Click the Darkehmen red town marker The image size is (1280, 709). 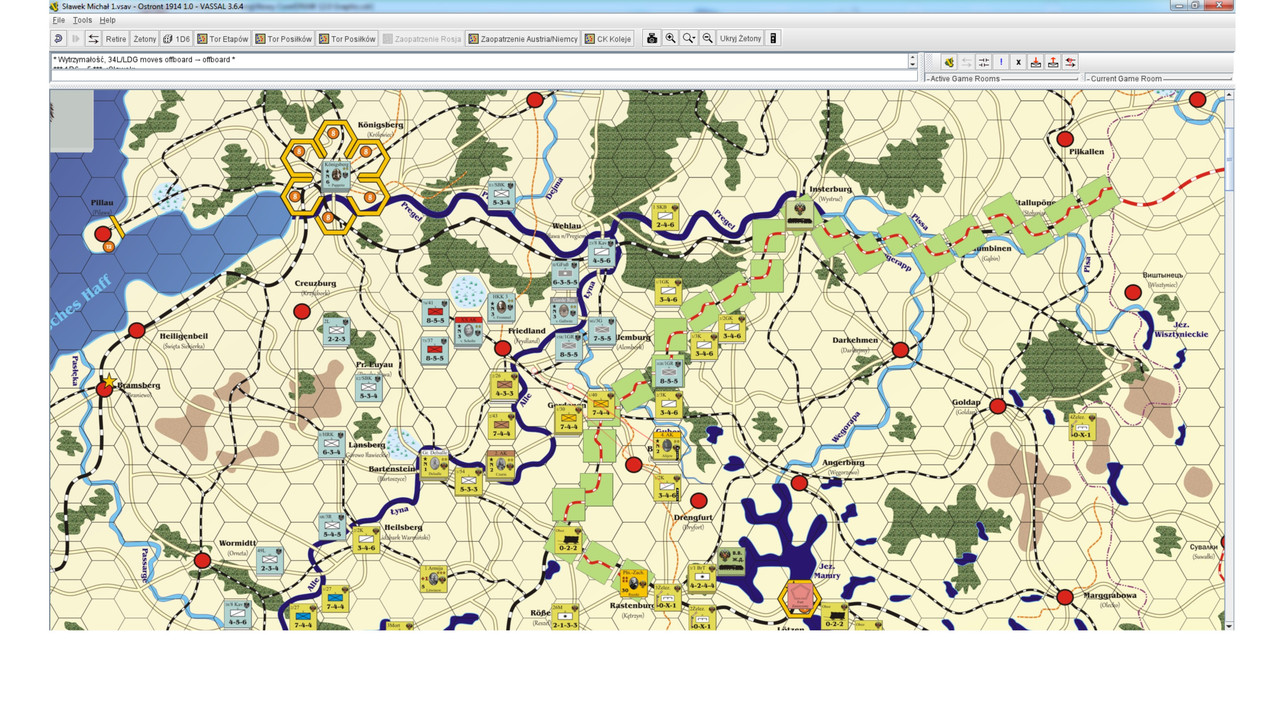[900, 349]
